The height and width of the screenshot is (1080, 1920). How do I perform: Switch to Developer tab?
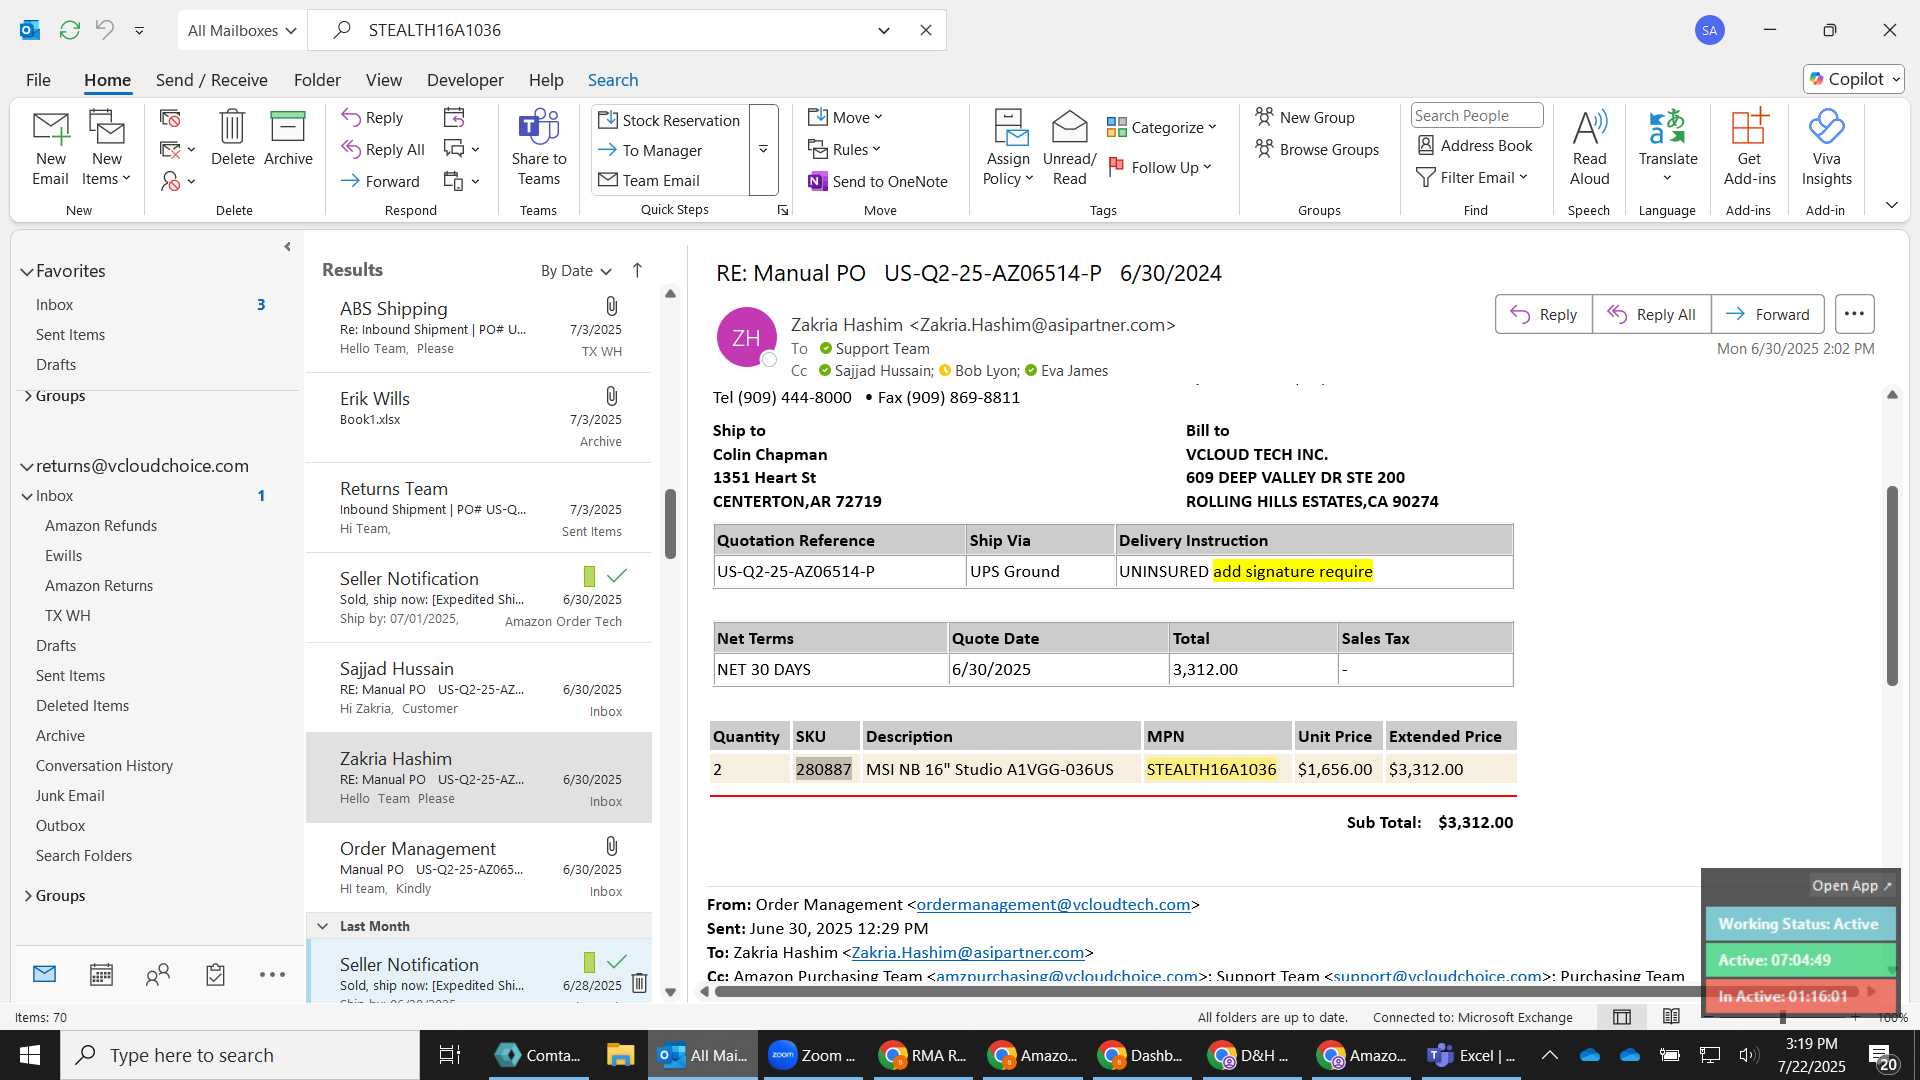pos(465,80)
